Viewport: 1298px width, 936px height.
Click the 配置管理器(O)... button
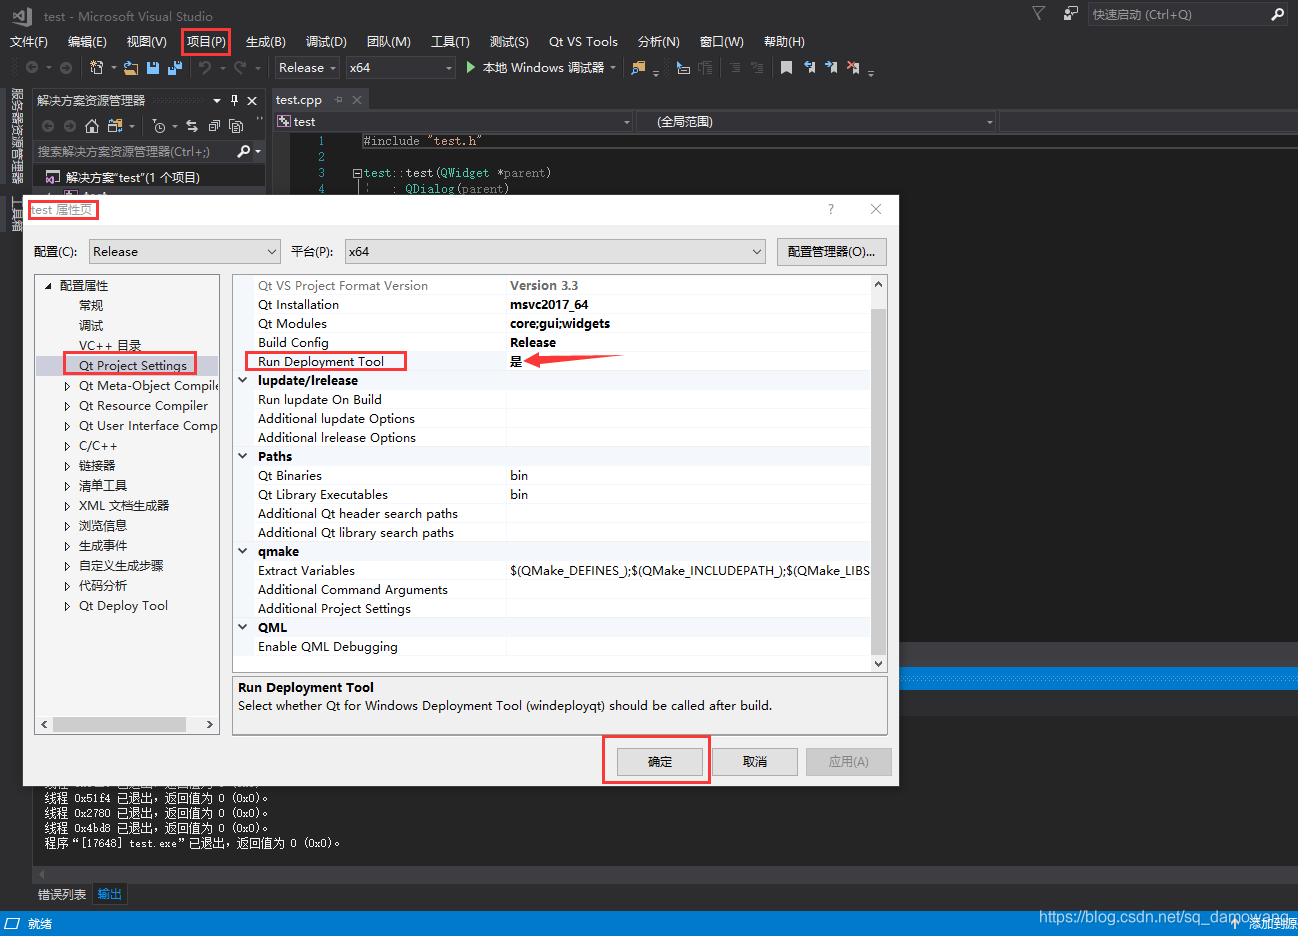coord(831,252)
